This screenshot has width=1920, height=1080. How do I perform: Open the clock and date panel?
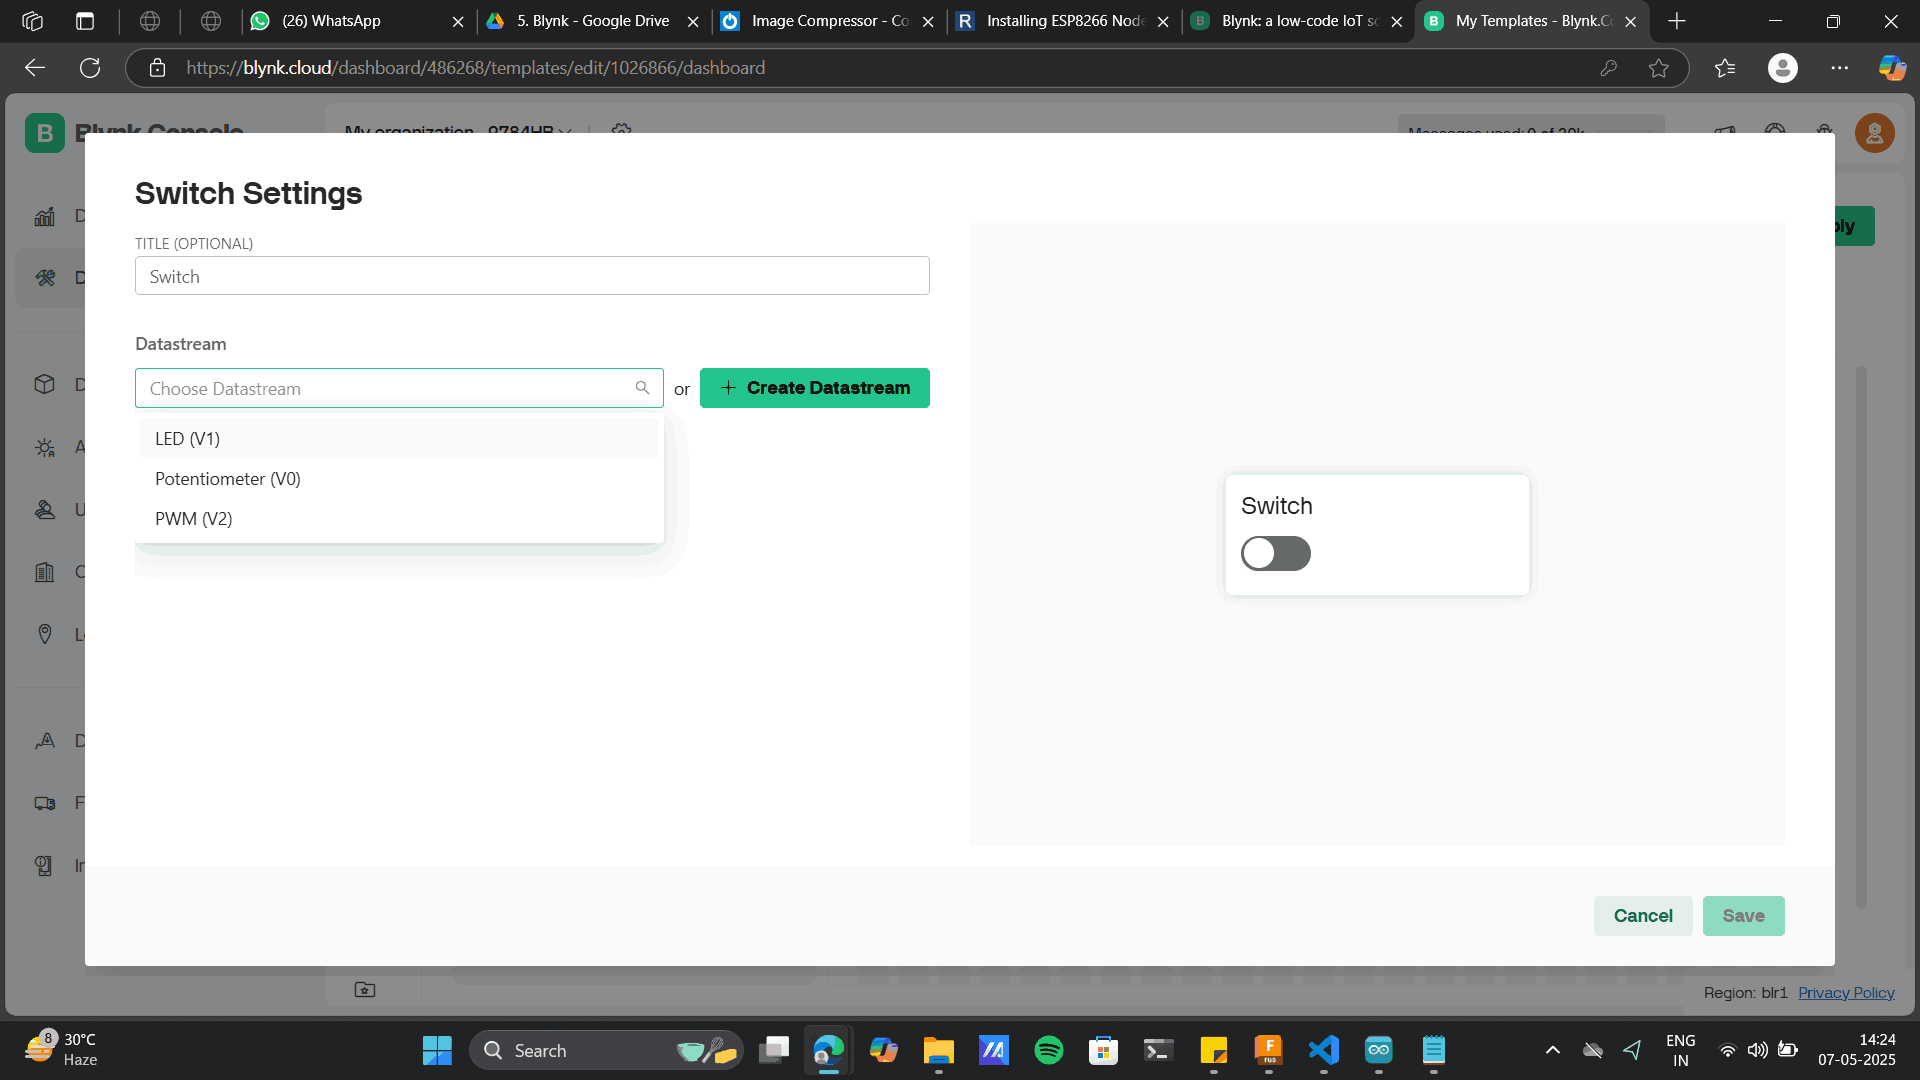pos(1857,1050)
